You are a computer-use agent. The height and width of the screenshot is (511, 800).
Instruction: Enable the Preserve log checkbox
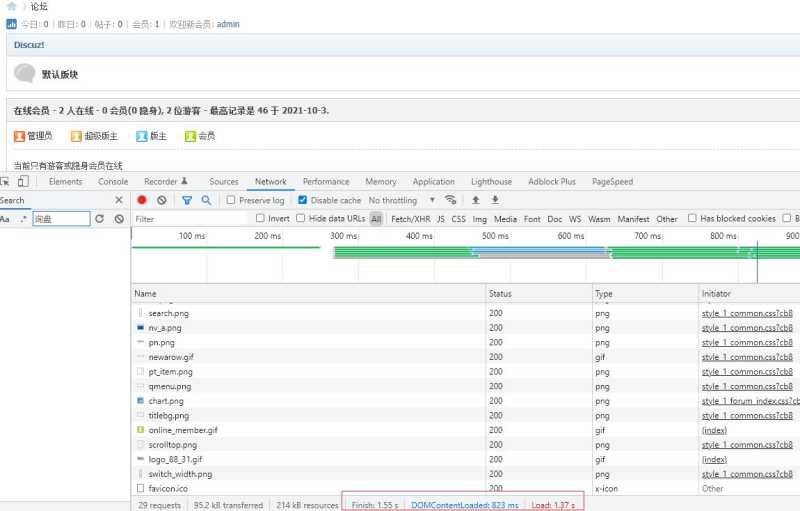pyautogui.click(x=231, y=200)
